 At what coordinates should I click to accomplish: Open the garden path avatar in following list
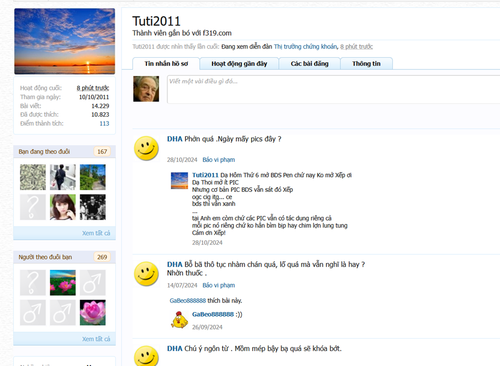click(93, 177)
